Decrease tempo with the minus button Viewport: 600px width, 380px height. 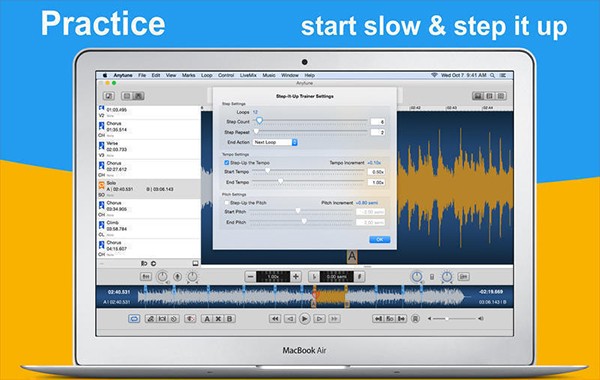pos(250,277)
